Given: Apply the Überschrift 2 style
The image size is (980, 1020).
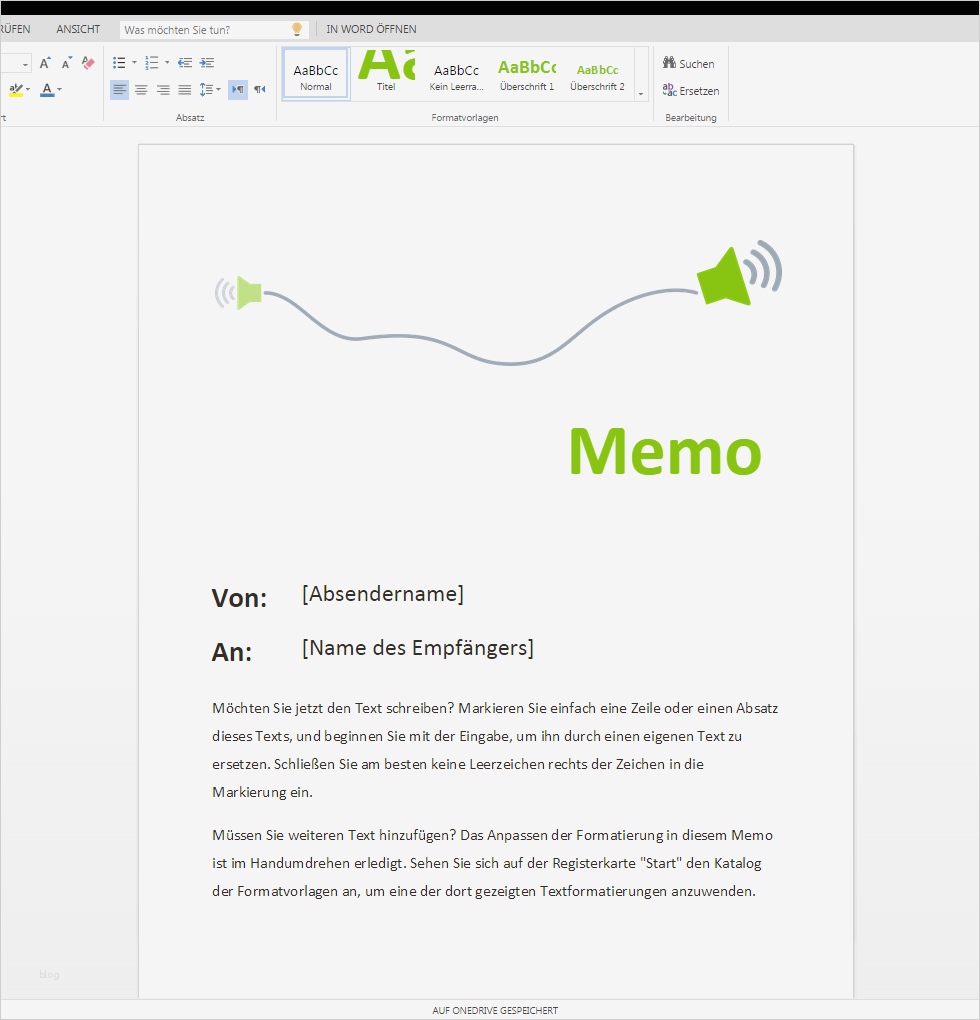Looking at the screenshot, I should pyautogui.click(x=597, y=74).
